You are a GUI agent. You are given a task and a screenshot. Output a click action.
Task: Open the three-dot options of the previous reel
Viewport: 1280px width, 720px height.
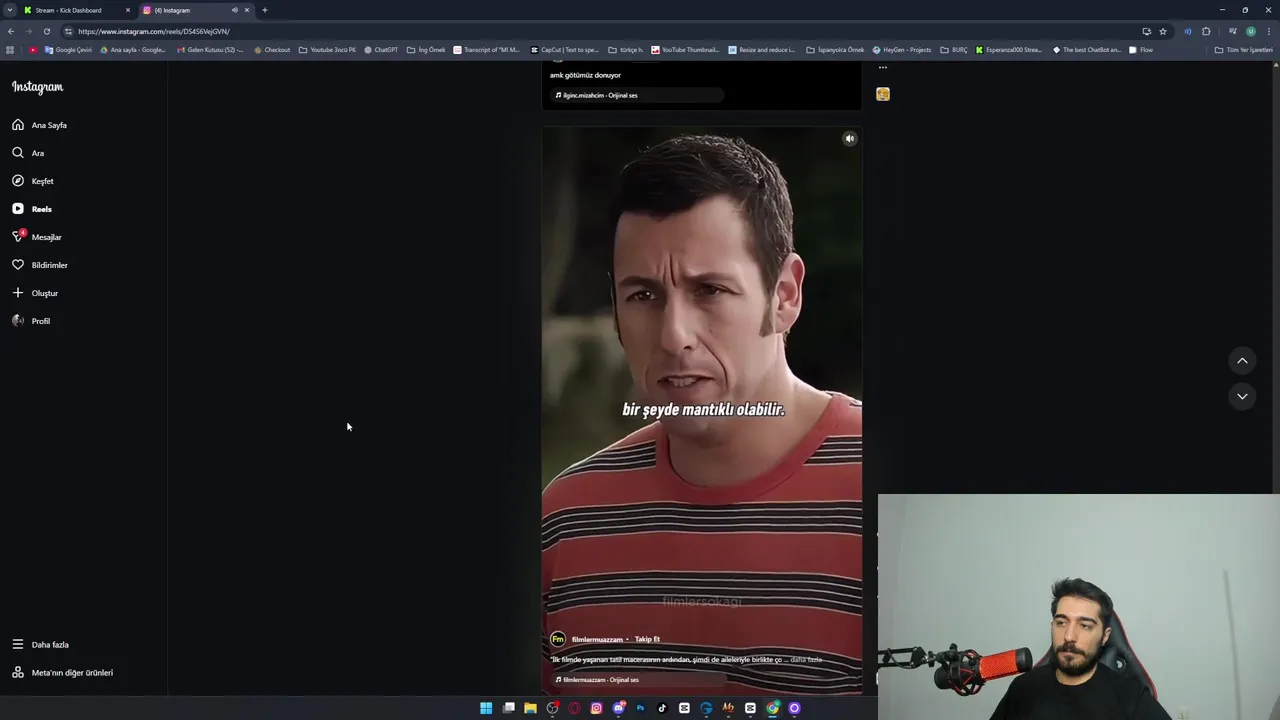point(882,68)
